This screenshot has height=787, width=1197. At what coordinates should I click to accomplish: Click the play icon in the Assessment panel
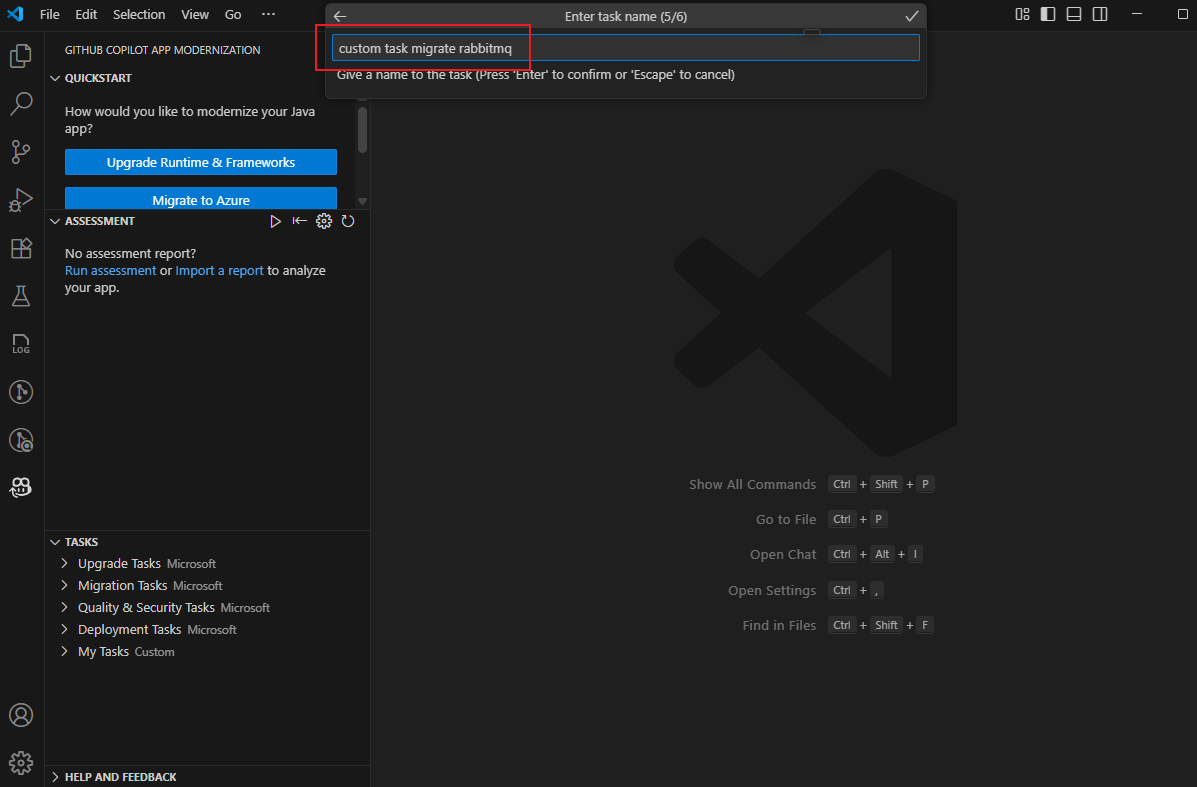pyautogui.click(x=276, y=221)
